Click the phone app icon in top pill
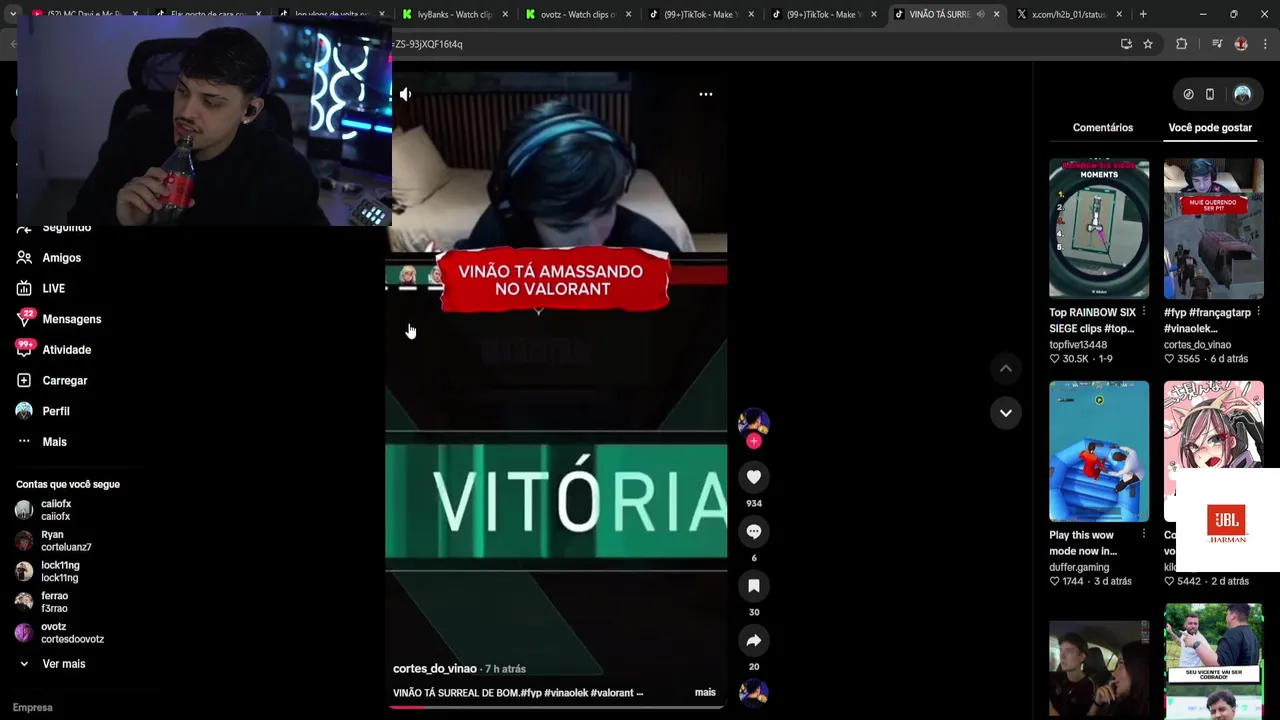 (x=1210, y=94)
